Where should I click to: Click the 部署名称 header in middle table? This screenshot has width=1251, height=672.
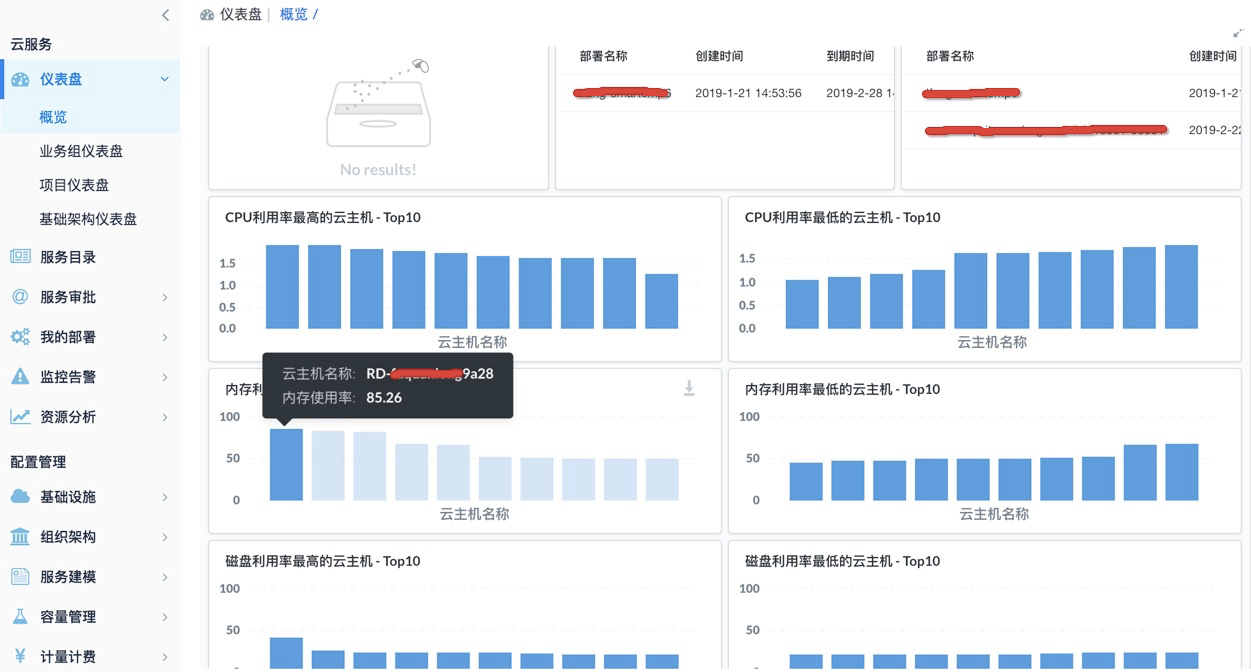click(603, 56)
